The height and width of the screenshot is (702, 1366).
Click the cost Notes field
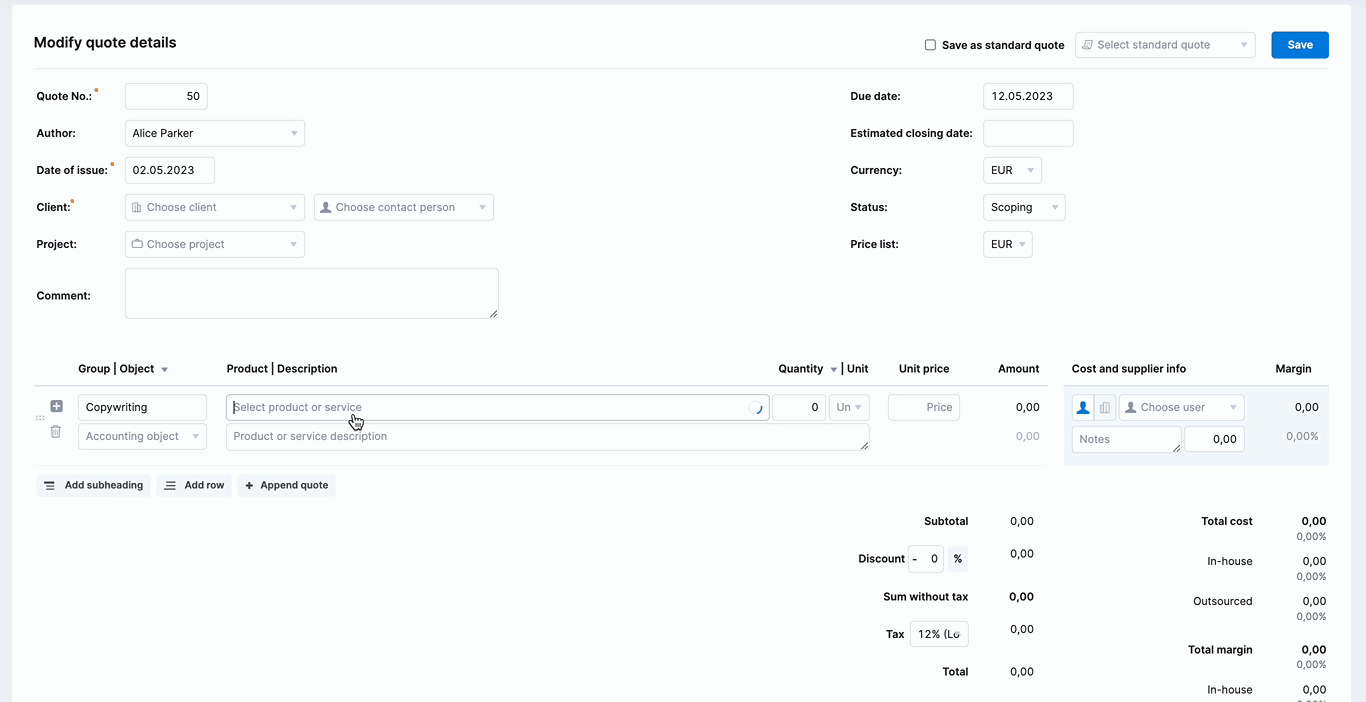(1127, 439)
